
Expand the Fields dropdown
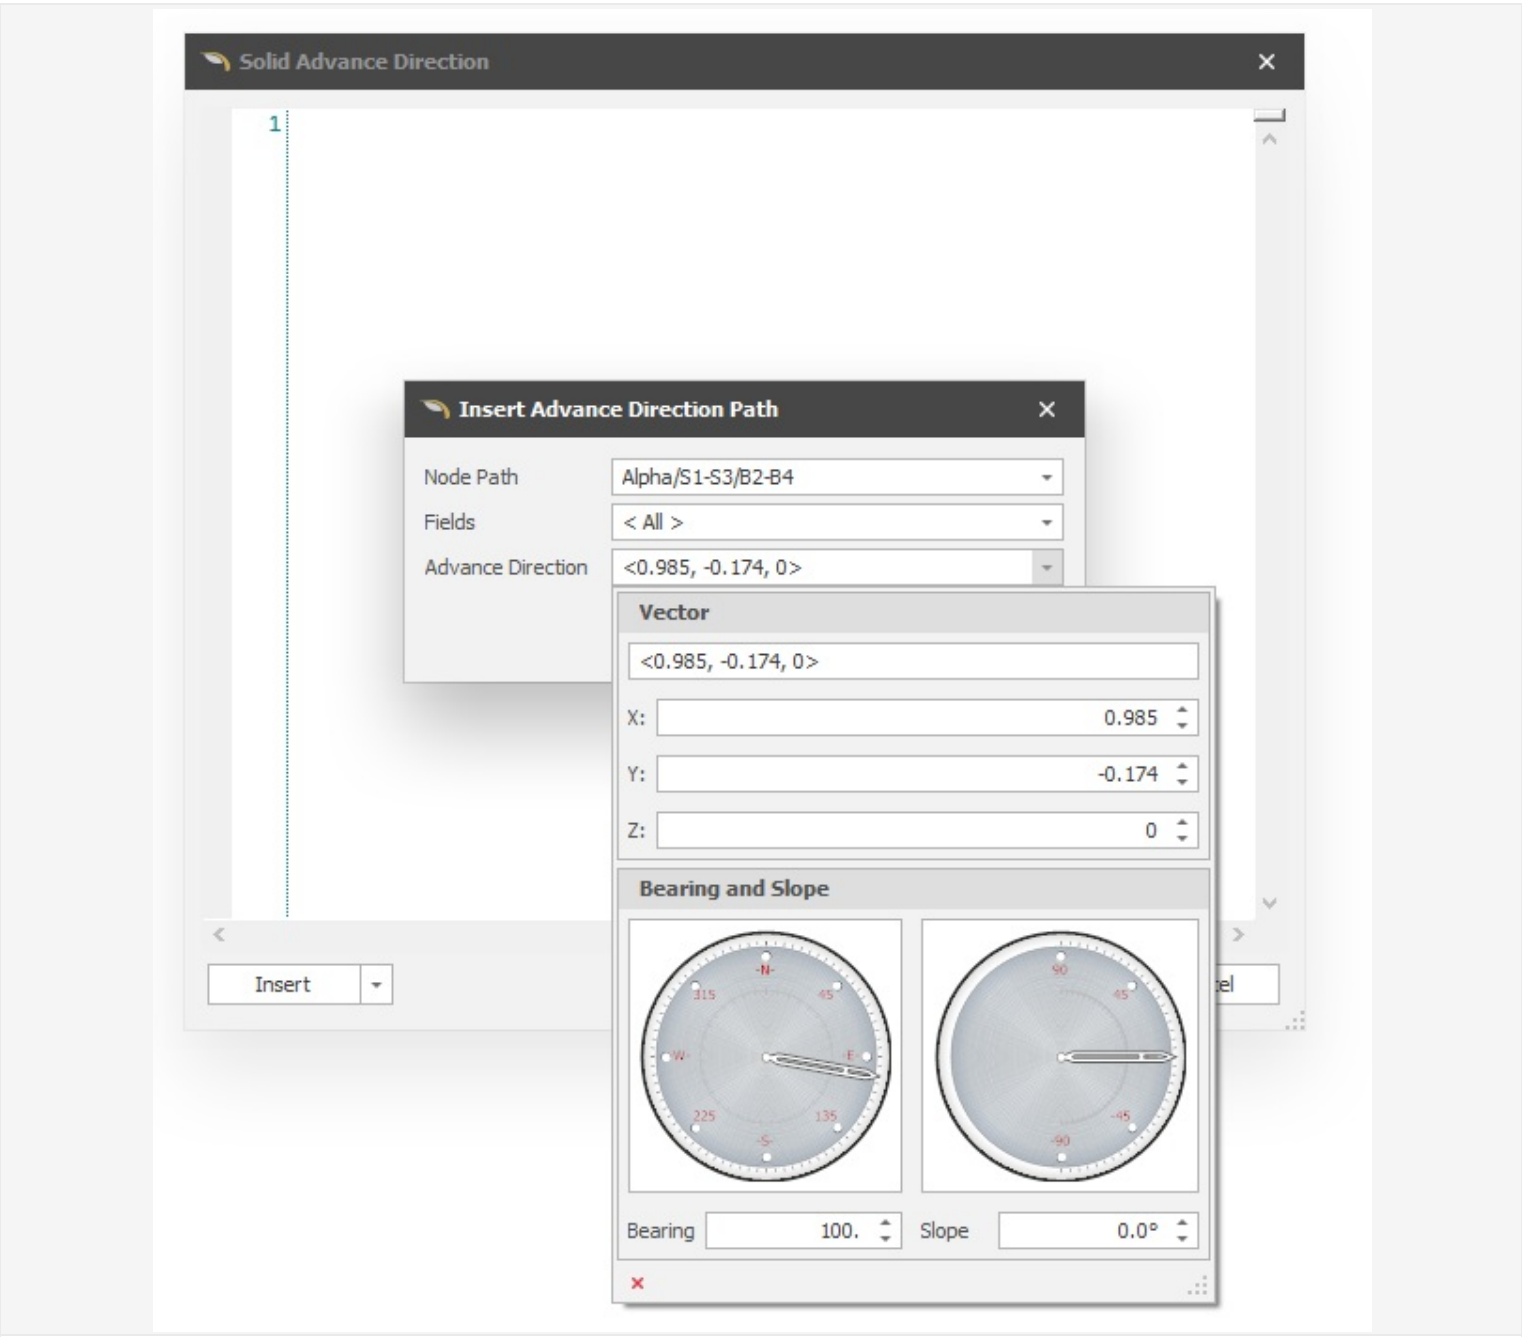tap(1046, 522)
